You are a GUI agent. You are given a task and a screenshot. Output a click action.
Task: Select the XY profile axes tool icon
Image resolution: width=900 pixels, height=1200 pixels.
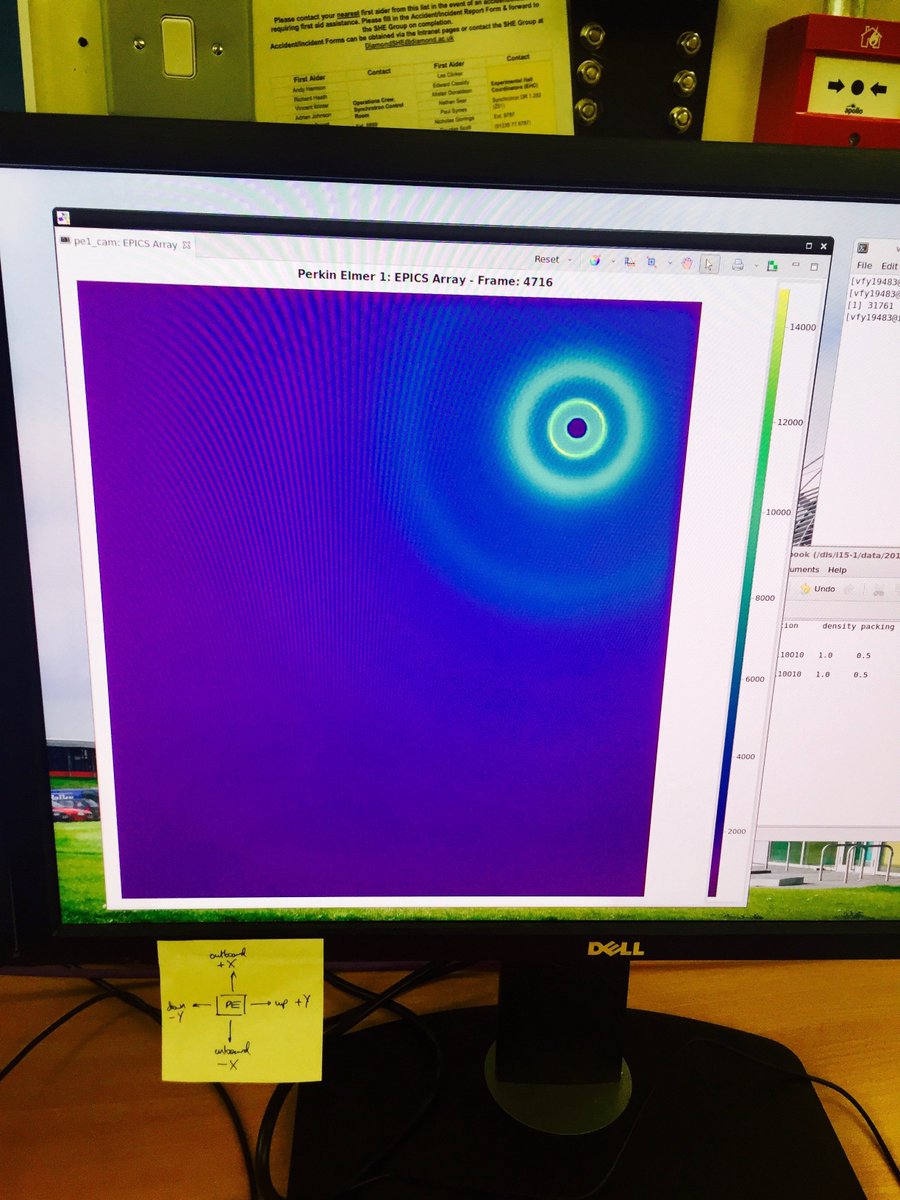[630, 261]
